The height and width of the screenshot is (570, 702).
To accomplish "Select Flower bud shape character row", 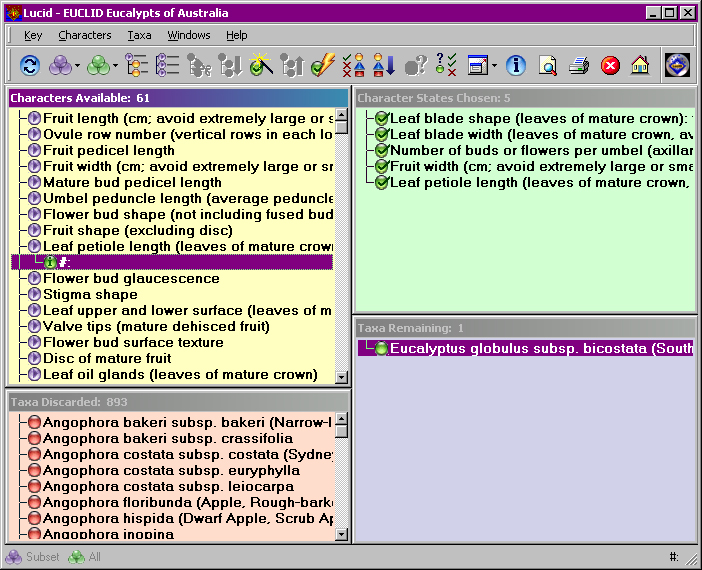I will [188, 214].
